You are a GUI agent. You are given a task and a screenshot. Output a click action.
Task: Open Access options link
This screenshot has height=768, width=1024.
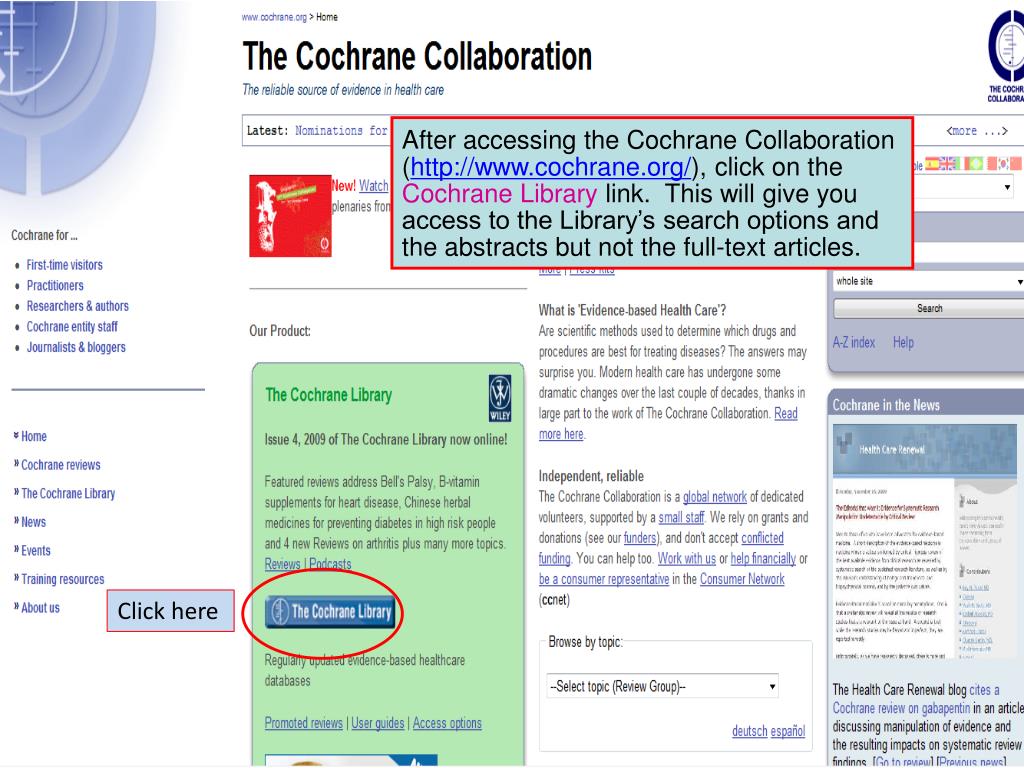pos(447,723)
